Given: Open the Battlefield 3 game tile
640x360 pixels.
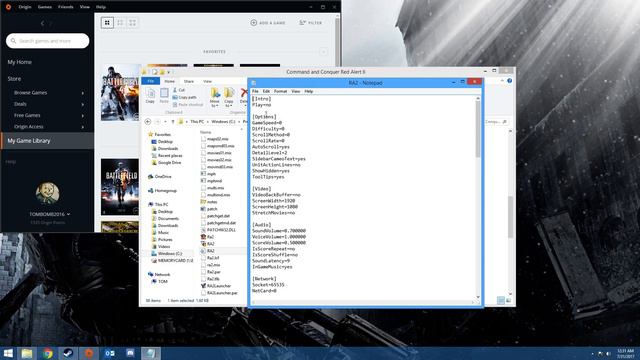Looking at the screenshot, I should 120,187.
